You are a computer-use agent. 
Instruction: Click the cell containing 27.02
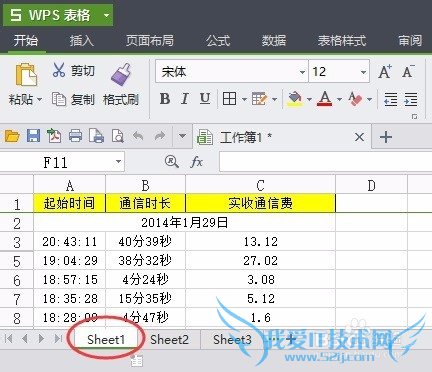(260, 260)
